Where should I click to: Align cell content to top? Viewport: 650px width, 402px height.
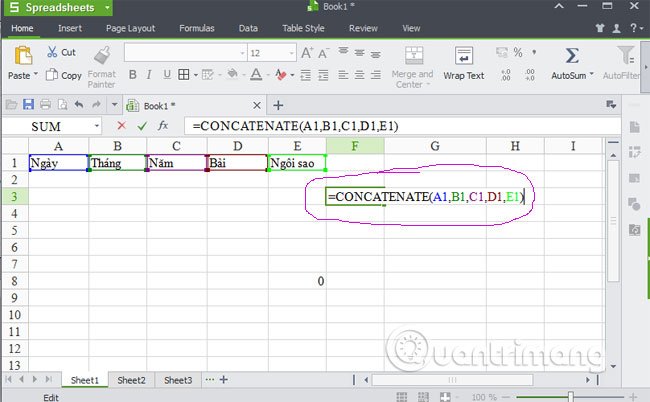343,51
